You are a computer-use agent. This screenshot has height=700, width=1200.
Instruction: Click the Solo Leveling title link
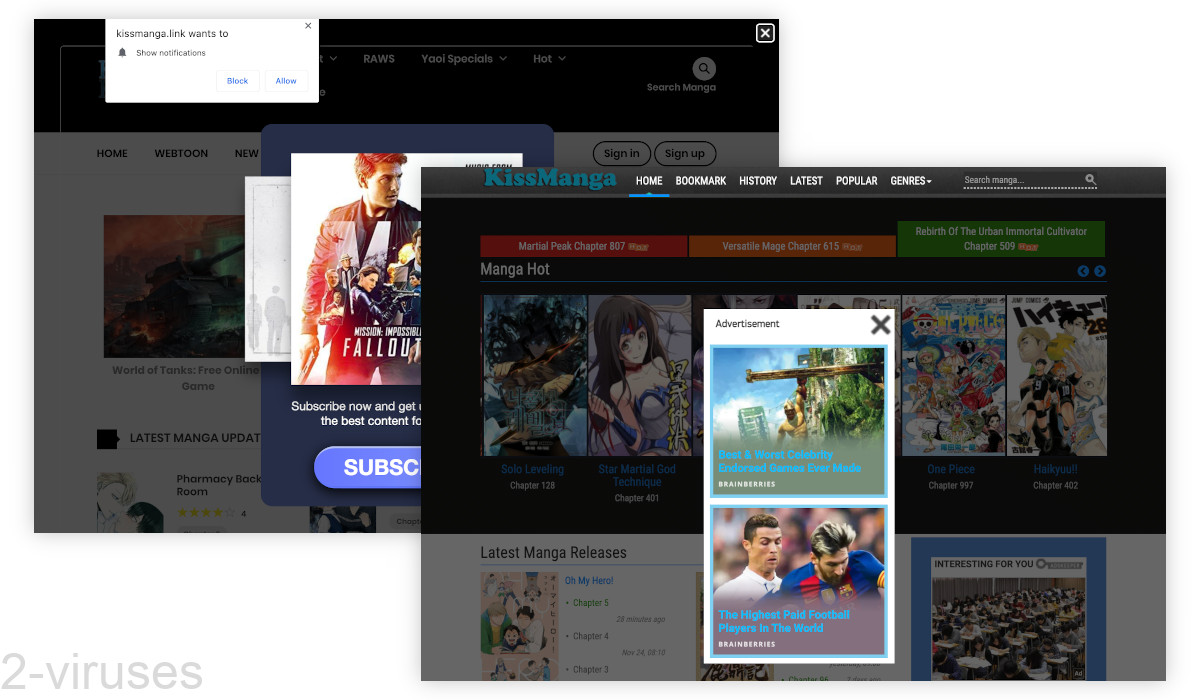click(532, 469)
